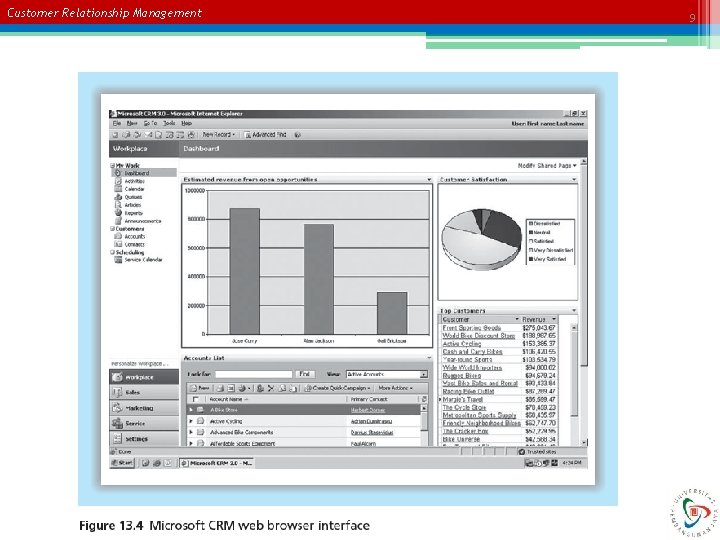
Task: Click the Very Satisfied legend color swatch
Action: tap(531, 259)
